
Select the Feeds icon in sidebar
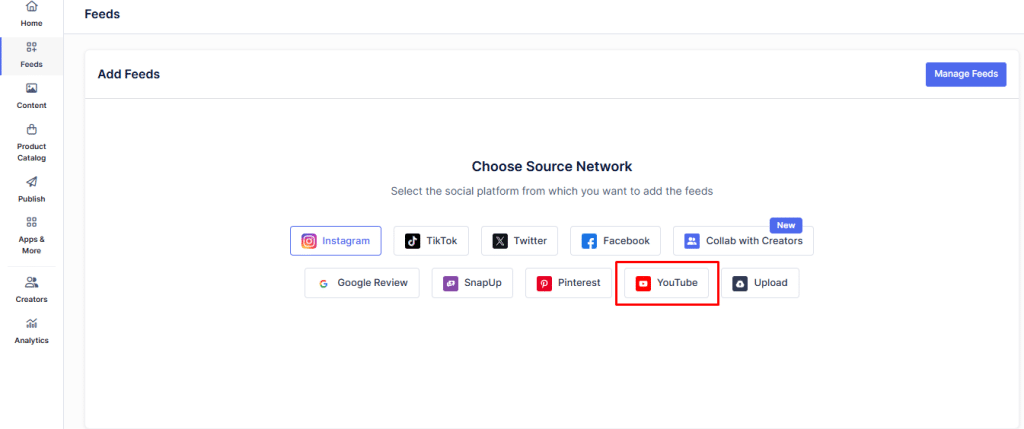point(31,47)
